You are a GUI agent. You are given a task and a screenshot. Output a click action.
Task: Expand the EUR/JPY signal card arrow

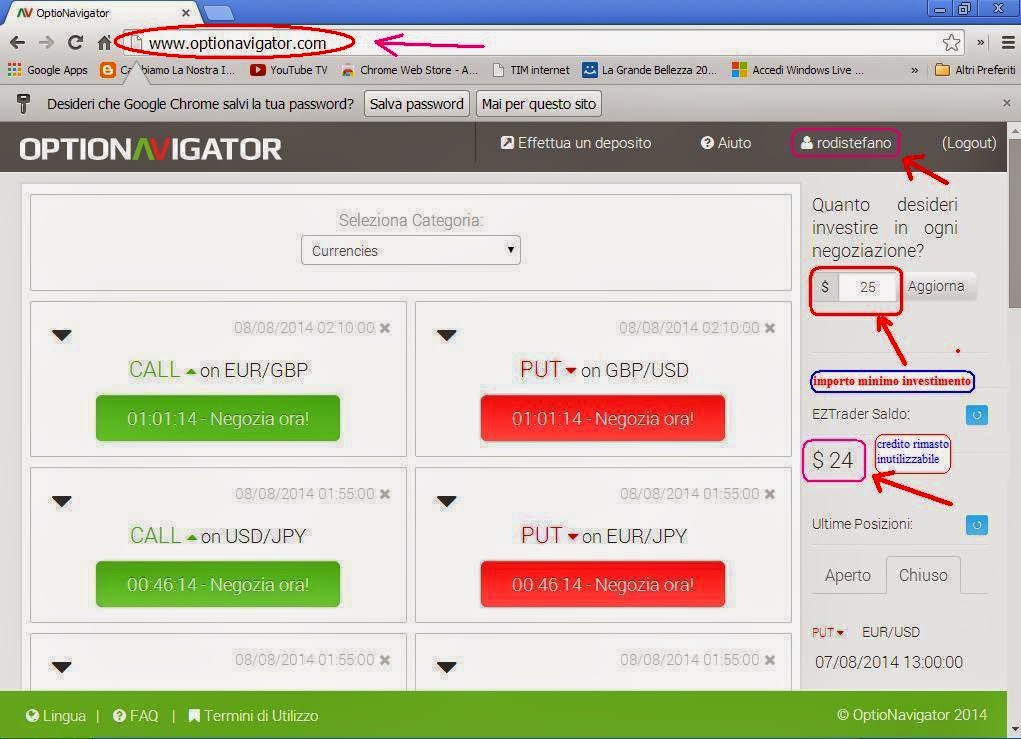click(x=447, y=501)
